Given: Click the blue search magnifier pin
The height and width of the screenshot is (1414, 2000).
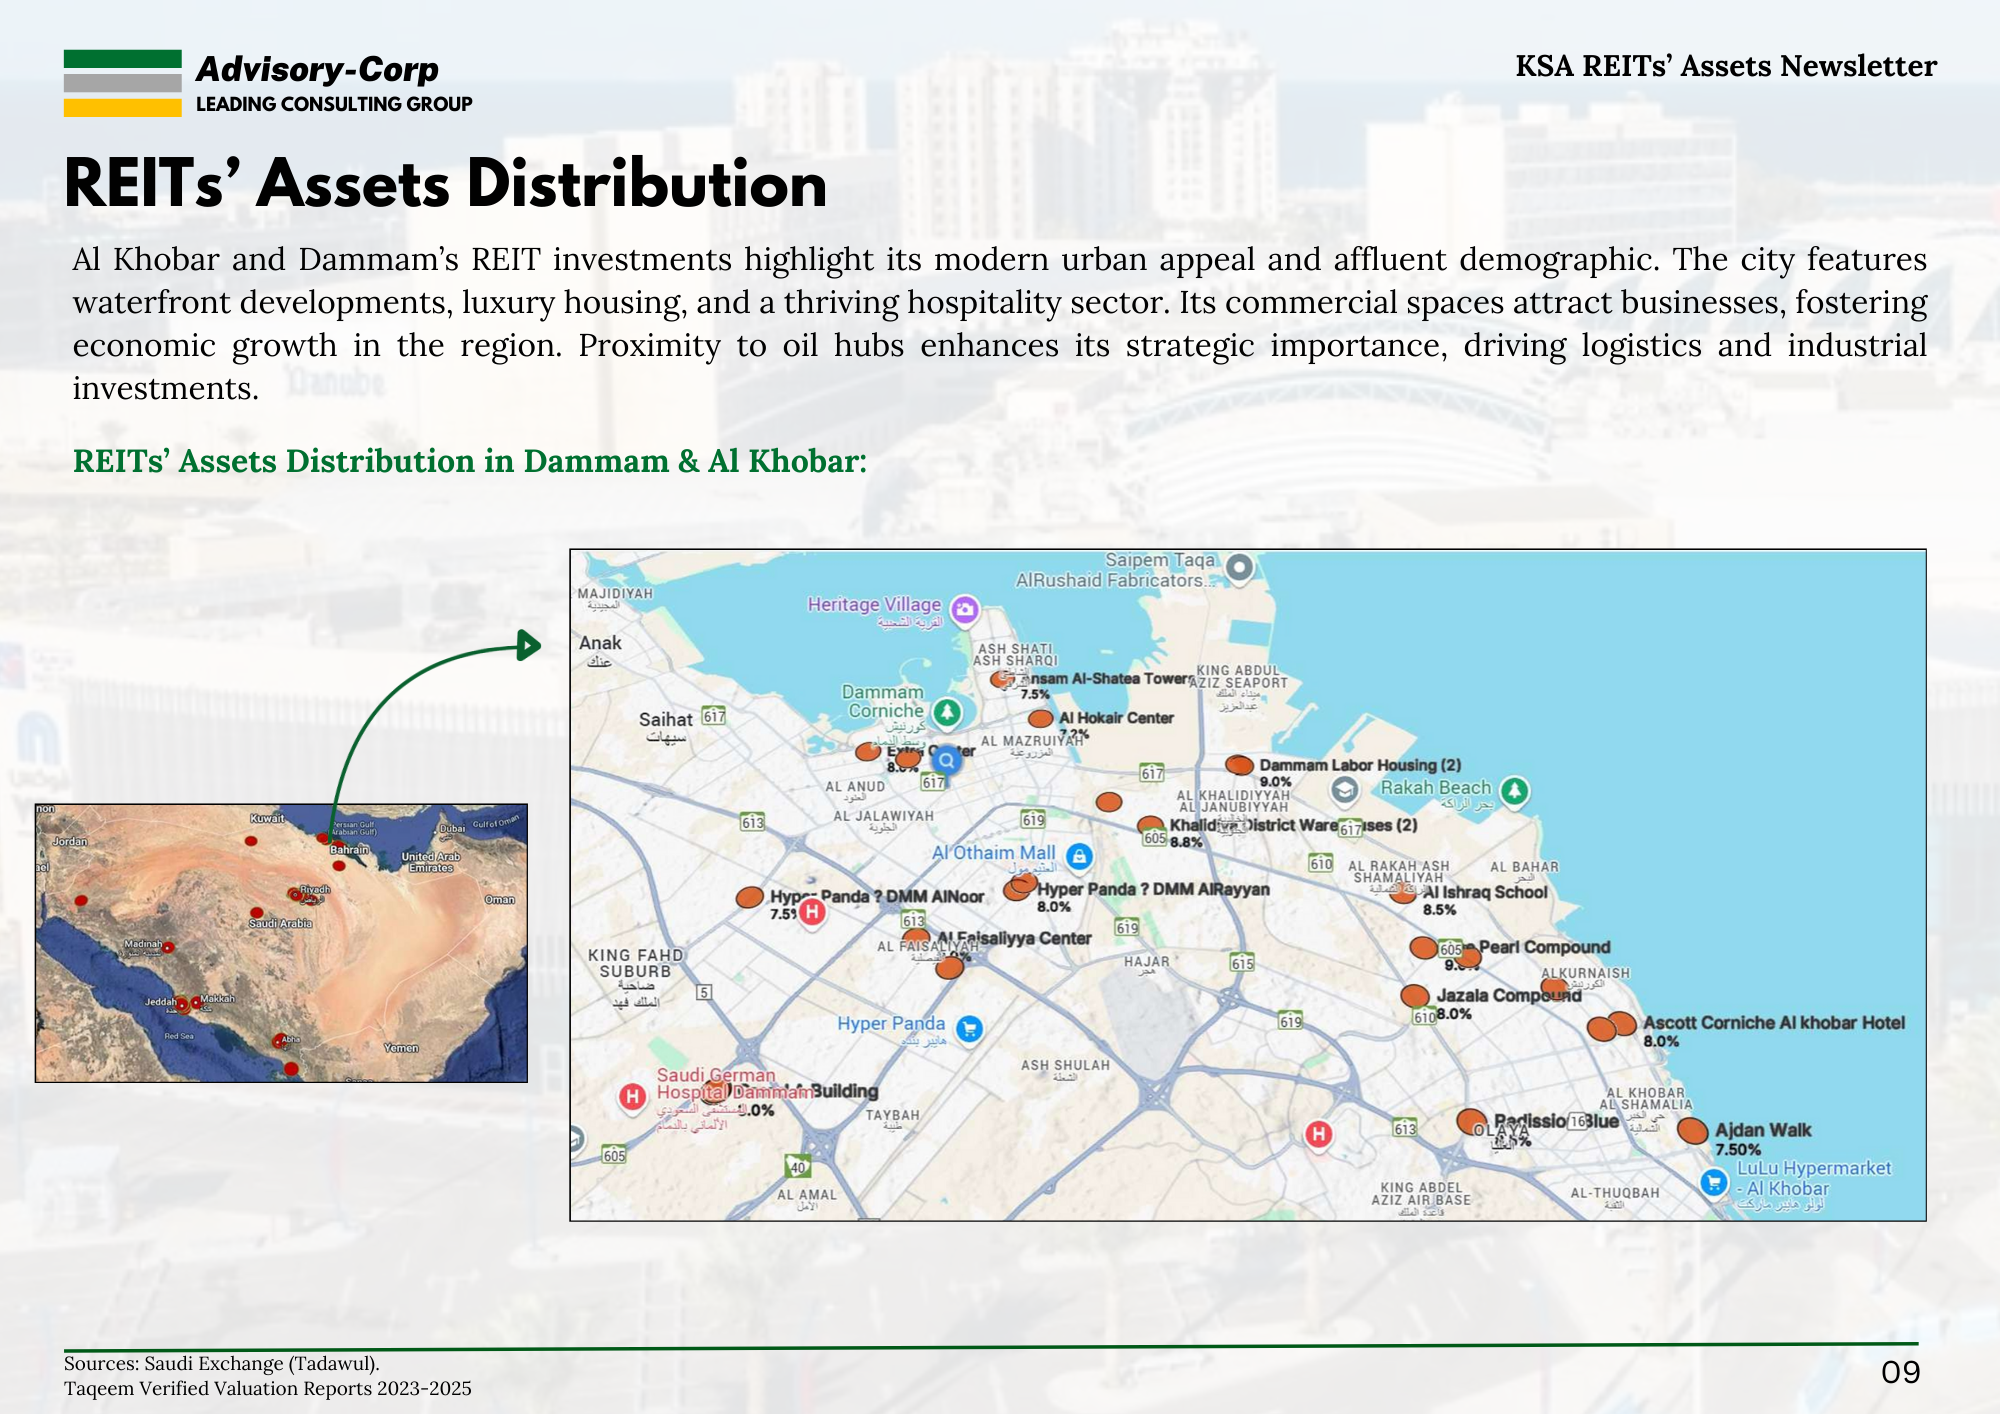Looking at the screenshot, I should (946, 761).
